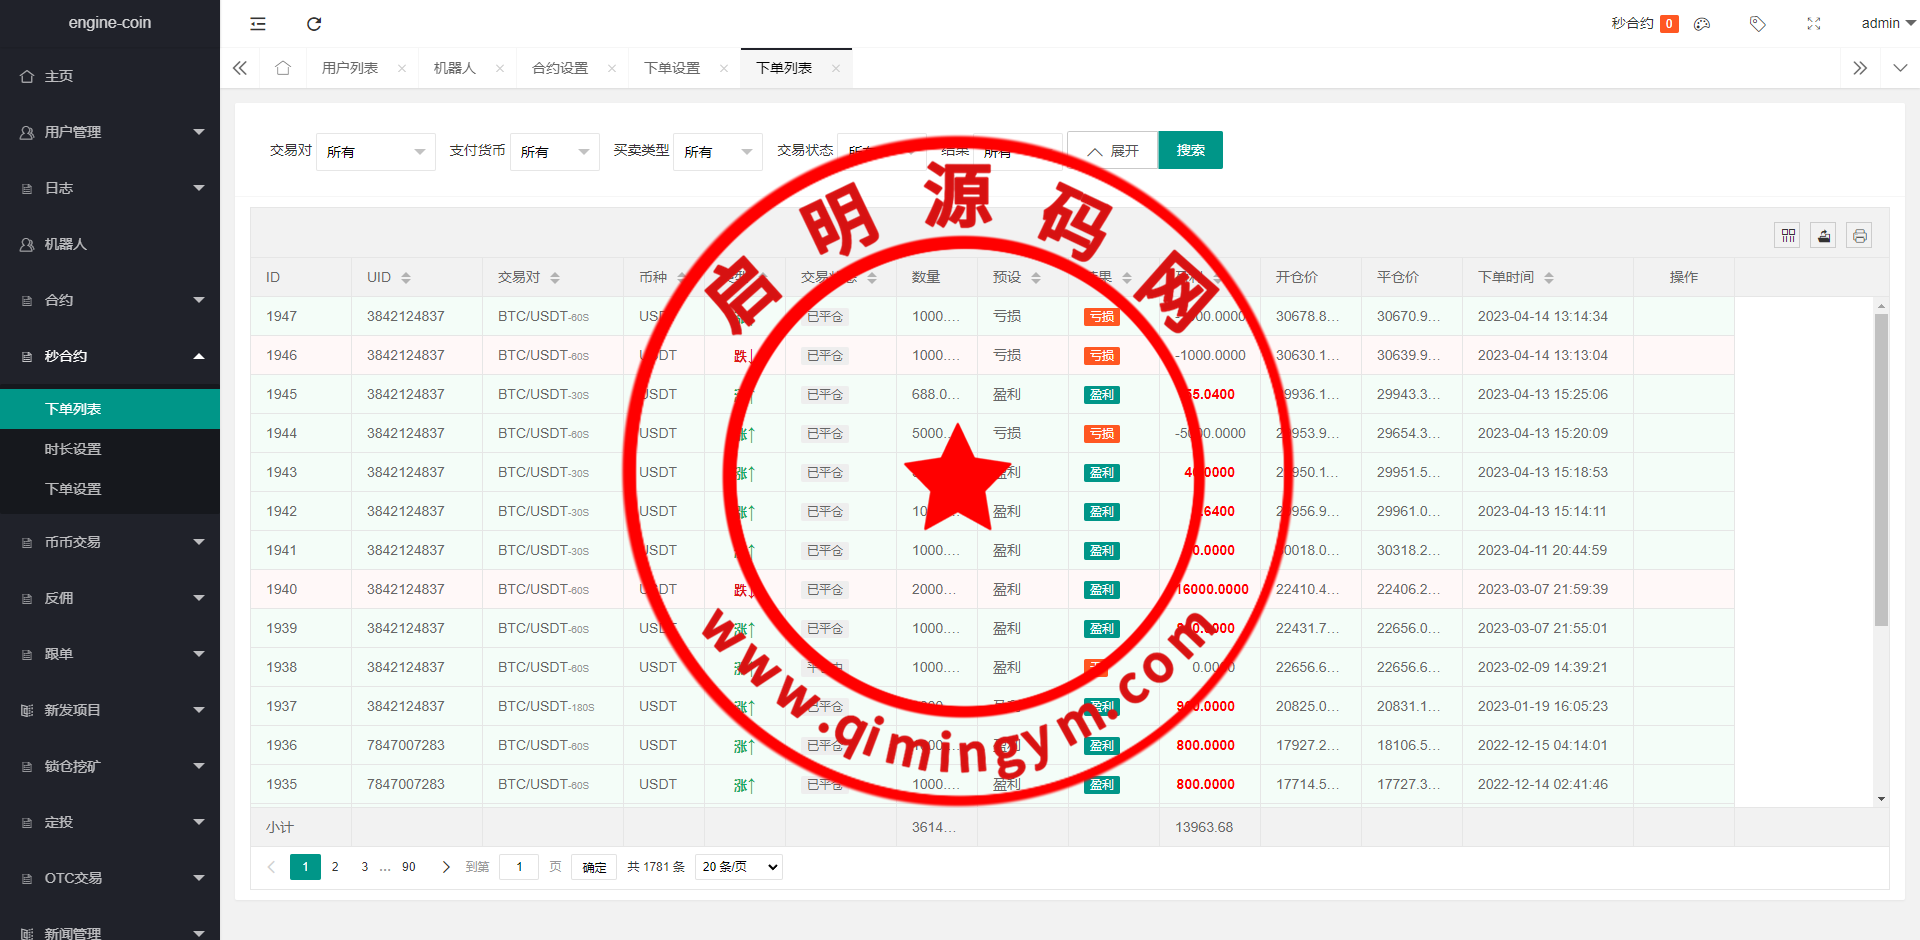Click the 搜索 button

pyautogui.click(x=1190, y=150)
